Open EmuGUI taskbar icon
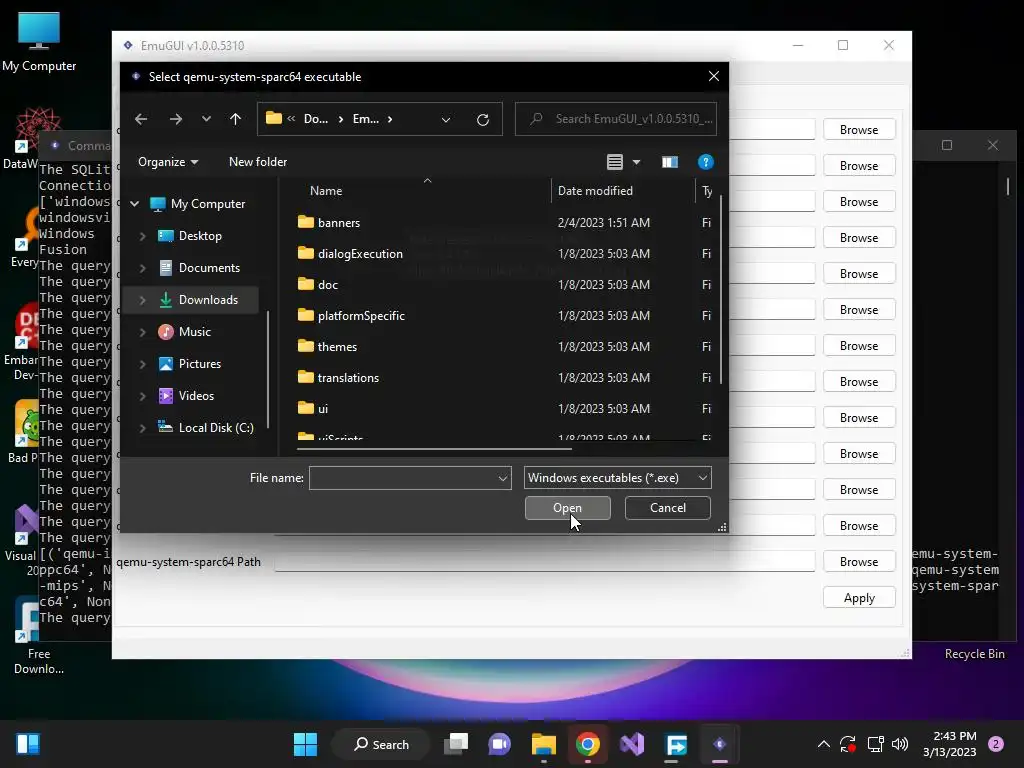 click(x=720, y=744)
